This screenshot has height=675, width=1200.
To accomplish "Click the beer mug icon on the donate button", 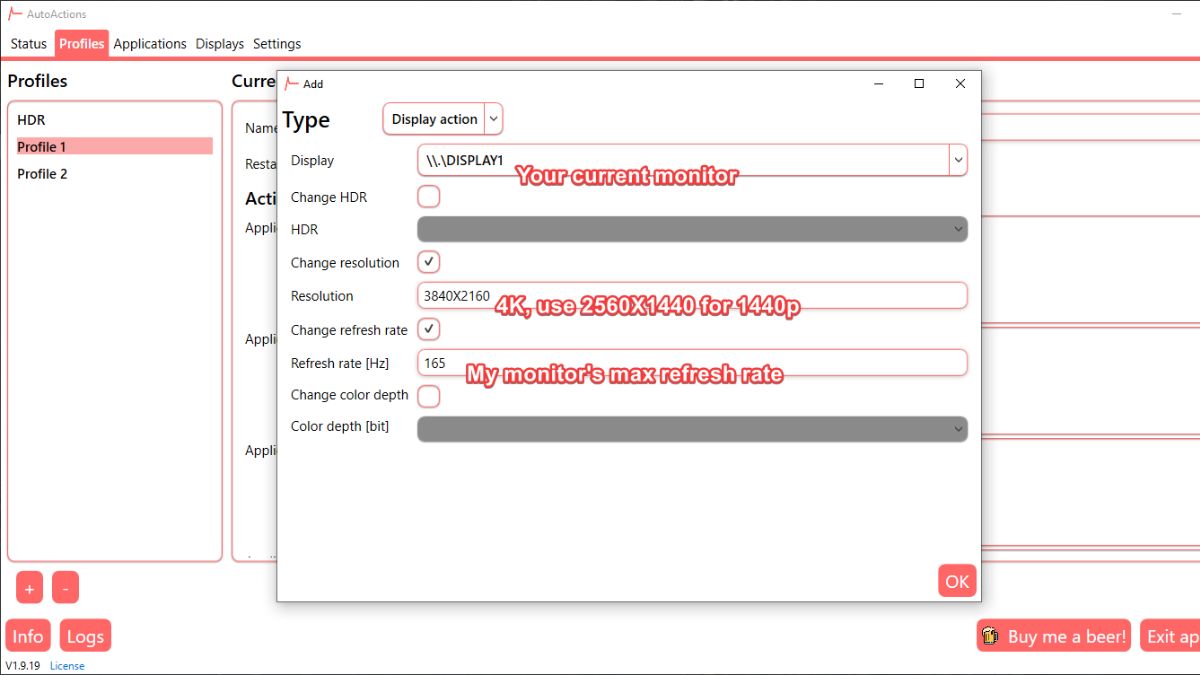I will click(x=991, y=635).
